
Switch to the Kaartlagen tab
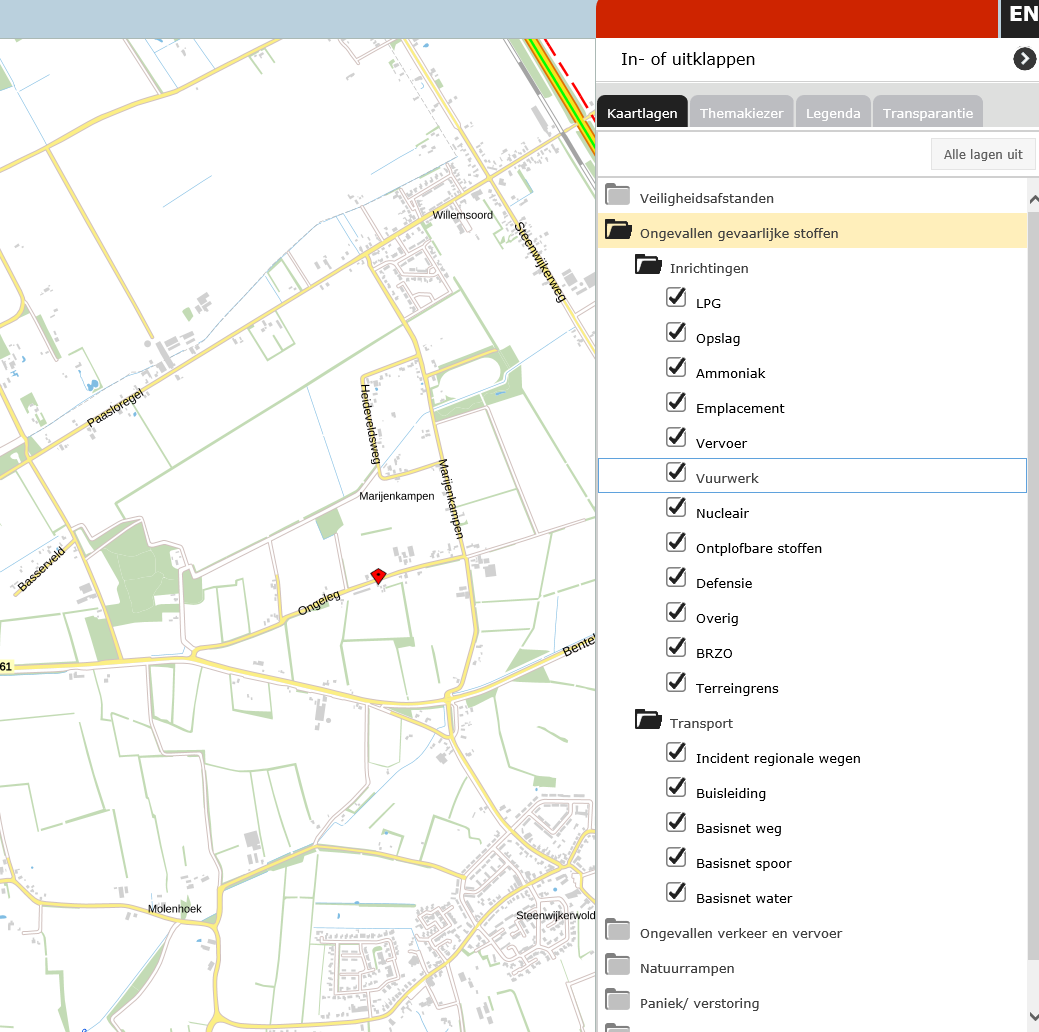[642, 113]
